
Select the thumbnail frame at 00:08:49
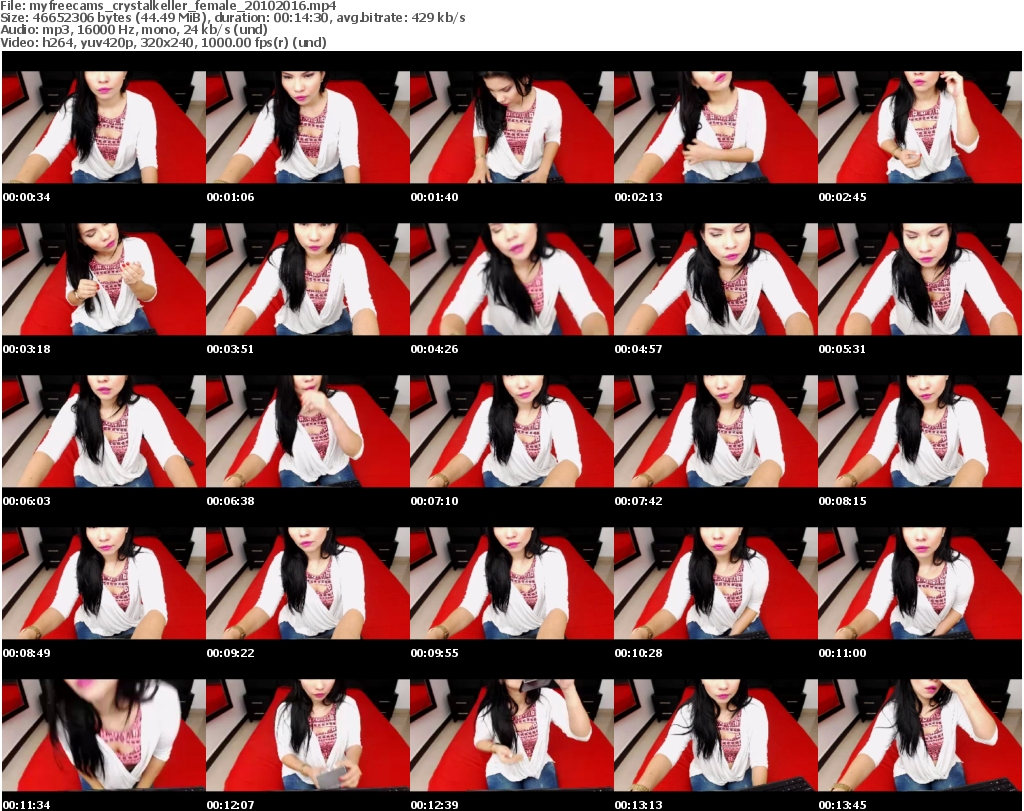104,584
